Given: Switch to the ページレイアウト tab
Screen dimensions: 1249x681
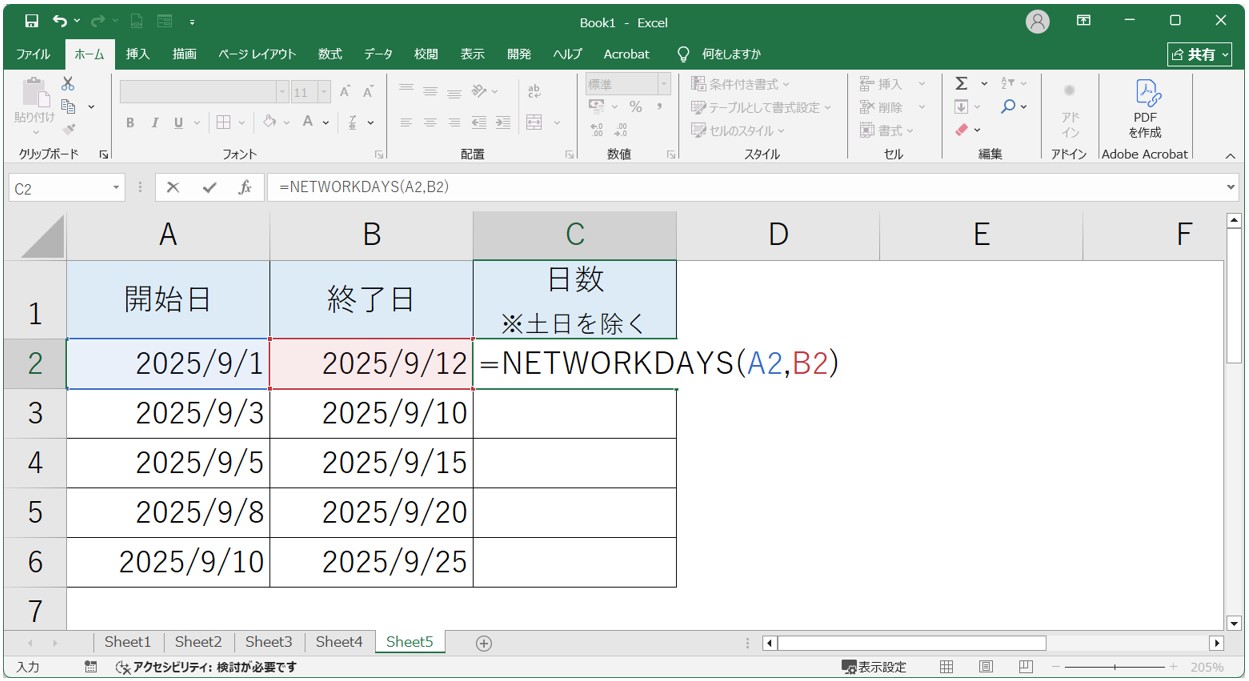Looking at the screenshot, I should point(257,54).
